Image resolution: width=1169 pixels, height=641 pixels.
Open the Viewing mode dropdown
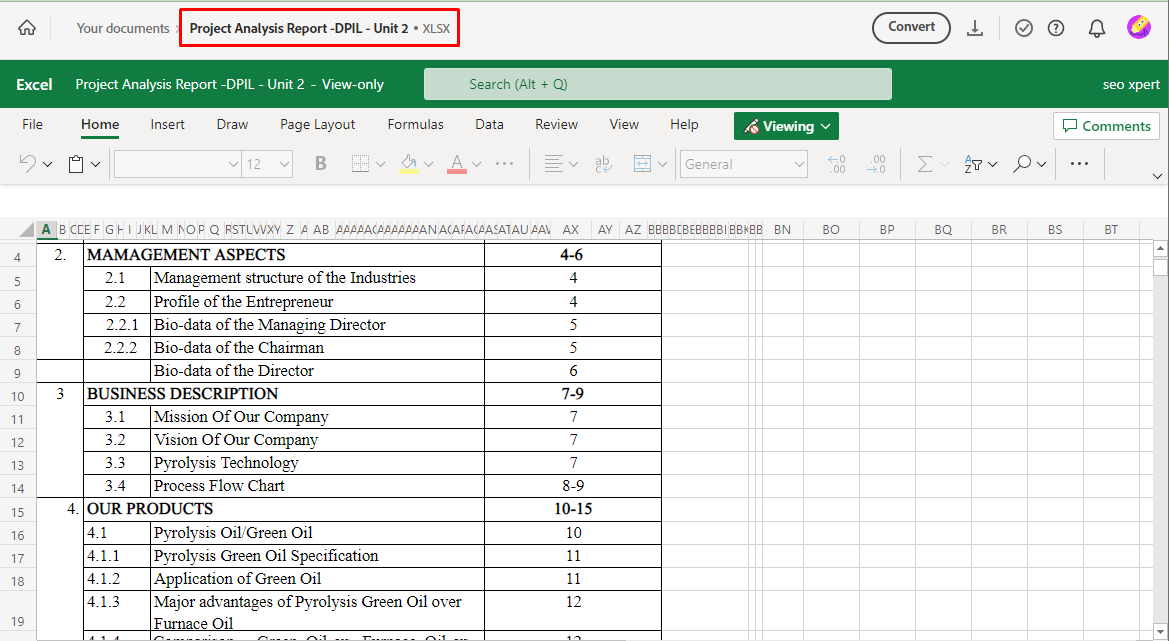[786, 125]
